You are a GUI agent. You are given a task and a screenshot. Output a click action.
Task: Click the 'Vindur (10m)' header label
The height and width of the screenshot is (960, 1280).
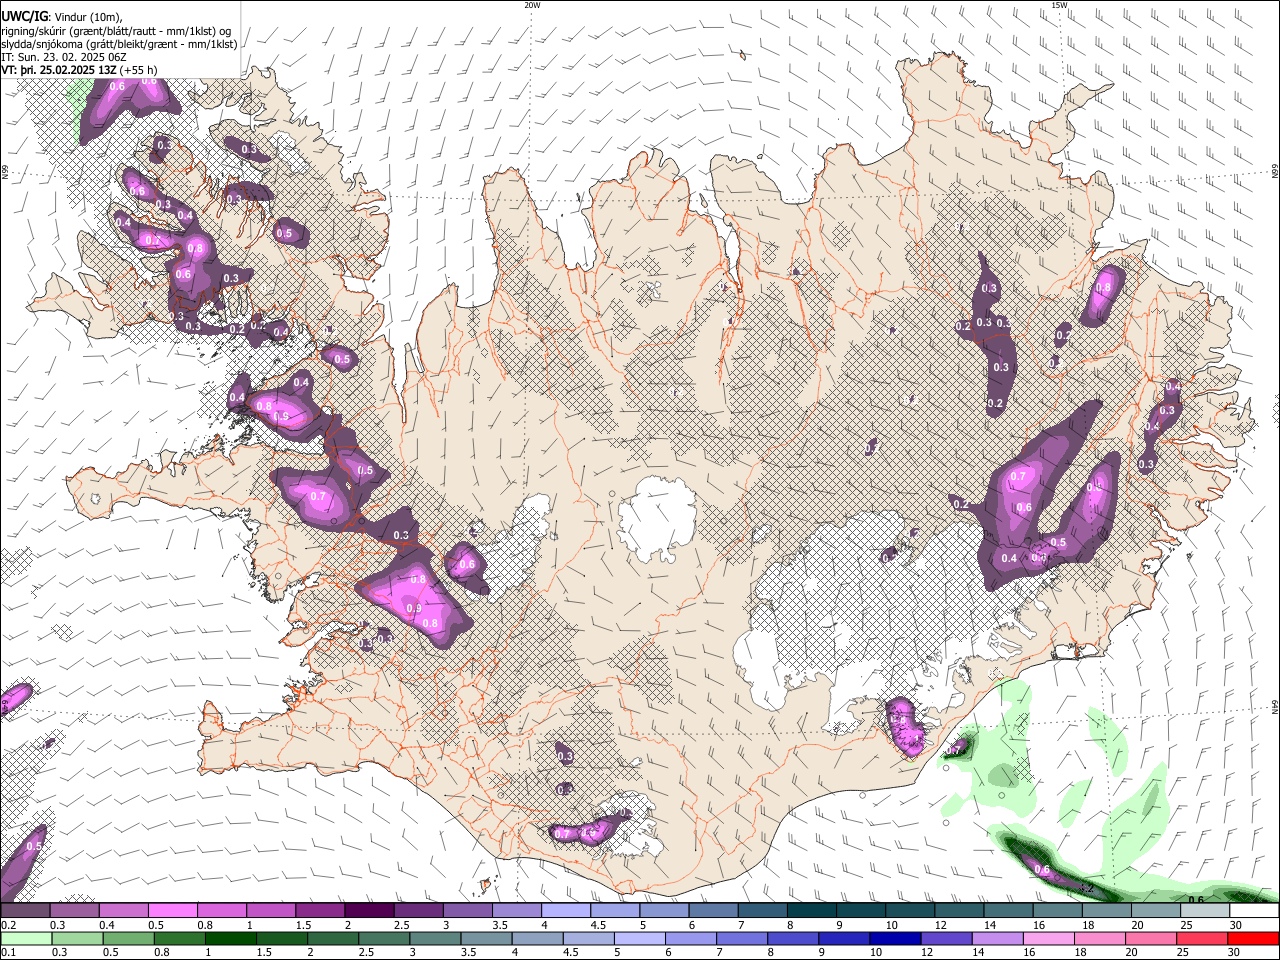point(87,18)
